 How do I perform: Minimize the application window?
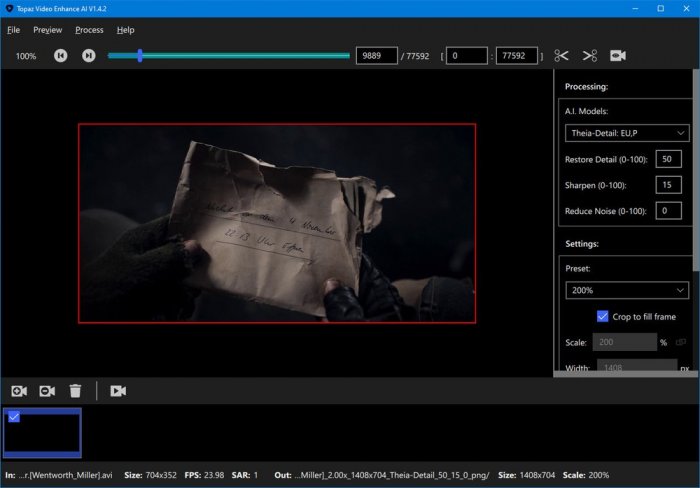(635, 8)
